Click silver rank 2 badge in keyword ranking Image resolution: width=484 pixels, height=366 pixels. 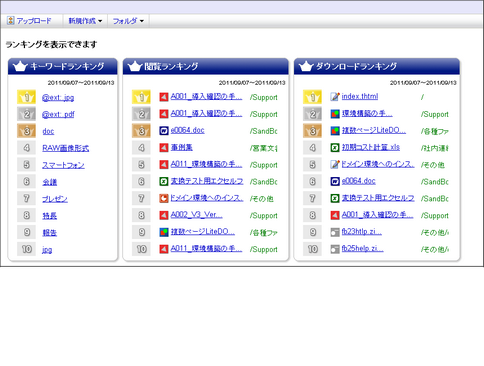(26, 114)
